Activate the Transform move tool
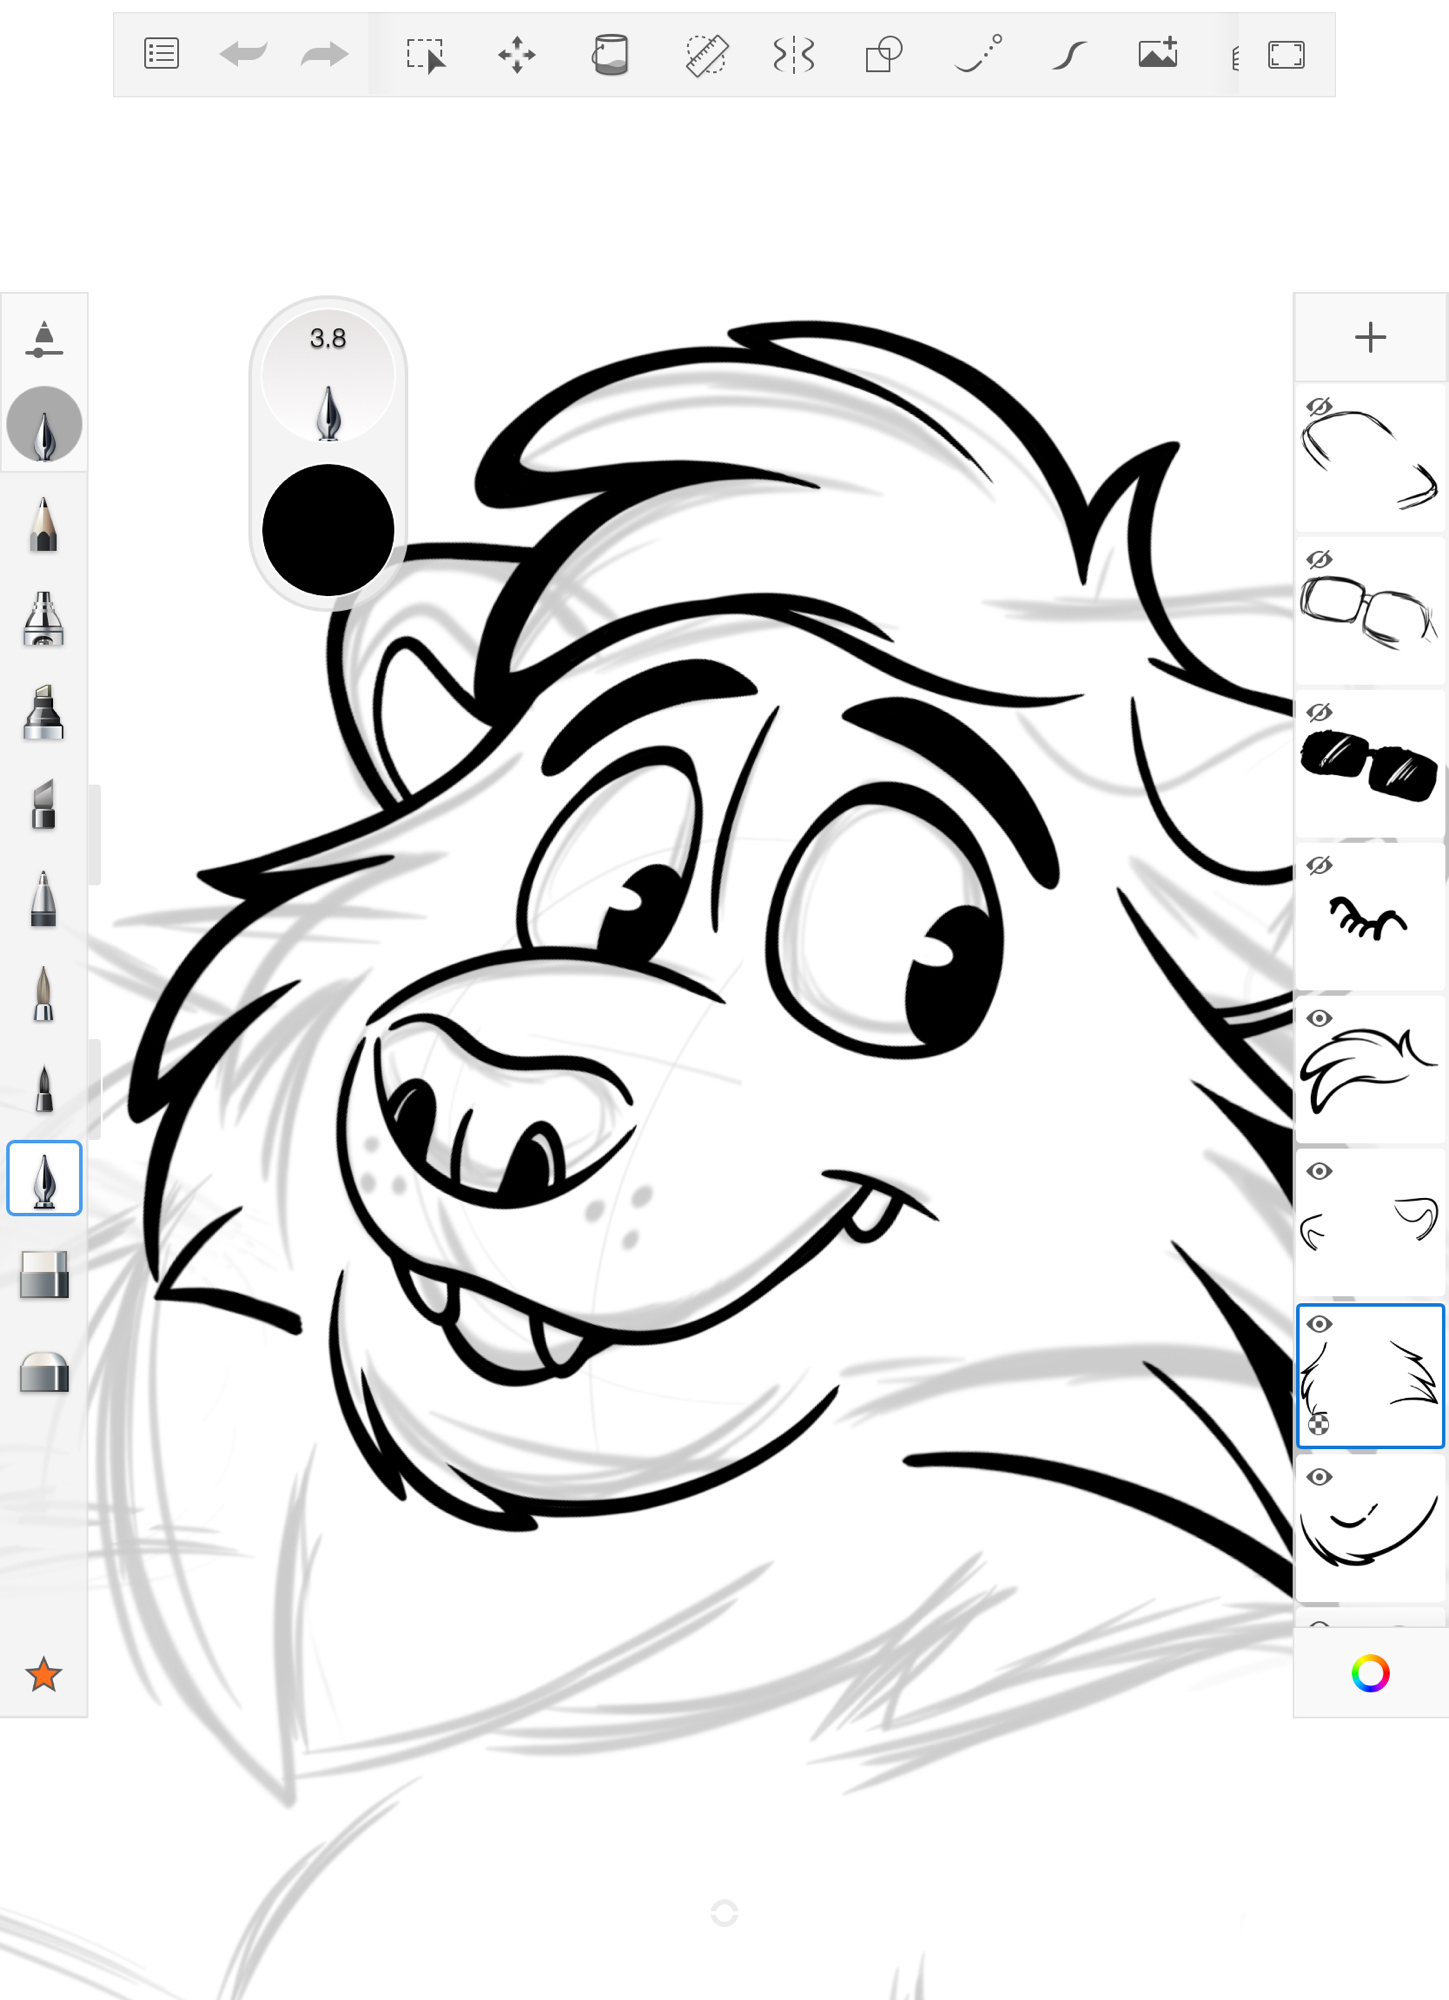The image size is (1449, 2000). pos(517,55)
